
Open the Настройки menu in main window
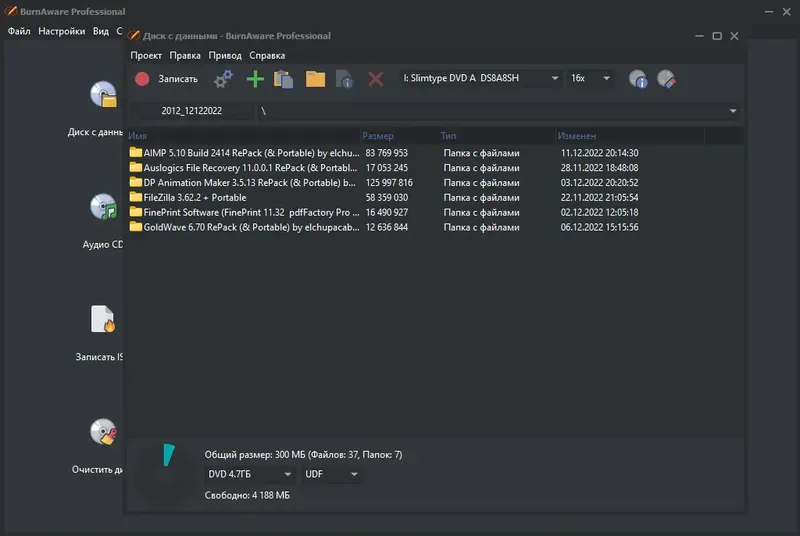point(62,31)
